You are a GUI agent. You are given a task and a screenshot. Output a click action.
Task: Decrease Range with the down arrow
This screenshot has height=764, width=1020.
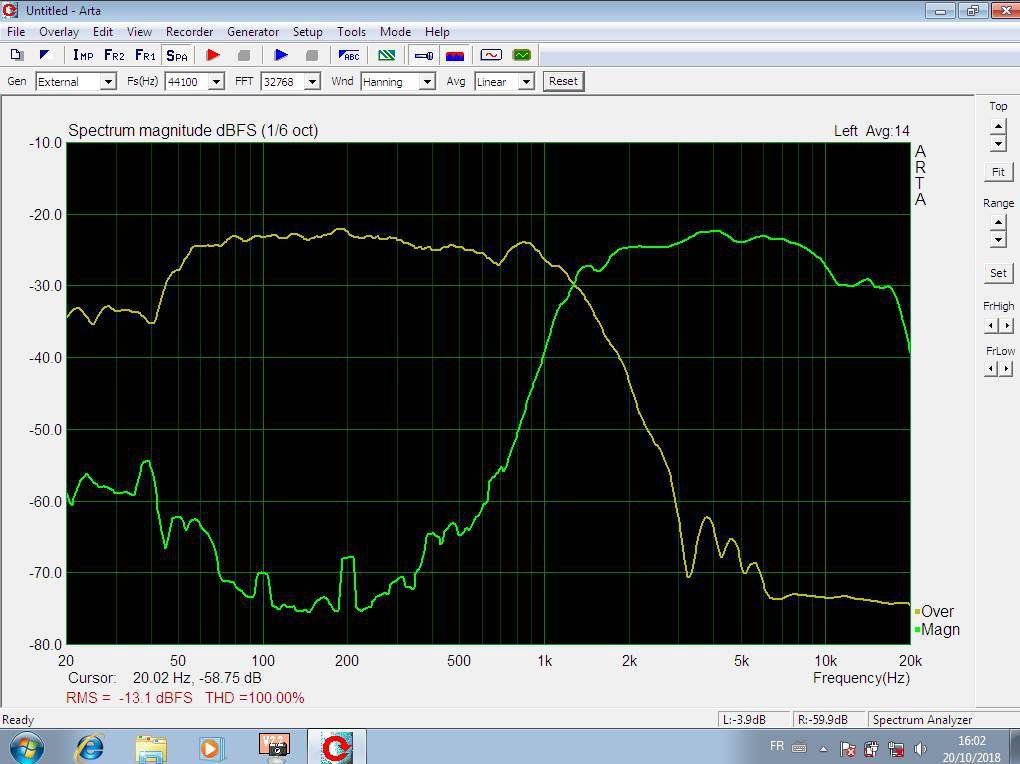(x=999, y=239)
